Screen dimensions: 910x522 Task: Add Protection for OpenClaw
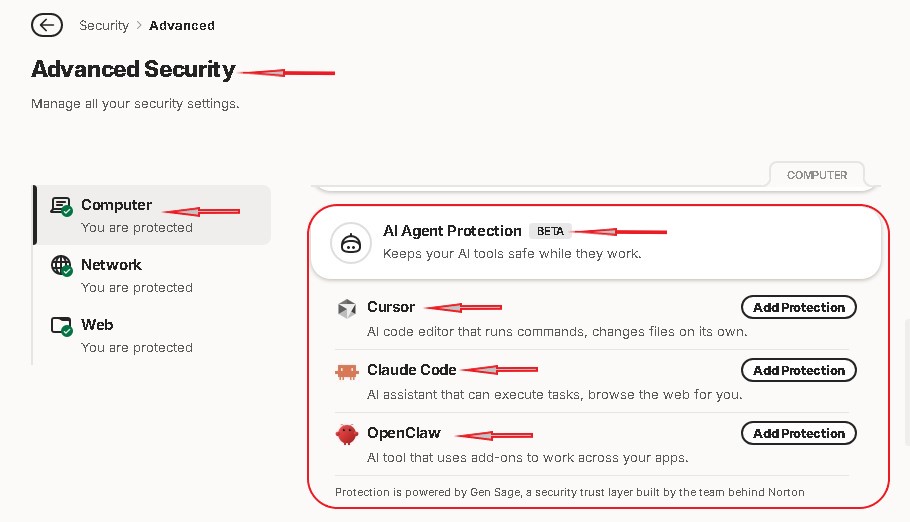(x=799, y=433)
